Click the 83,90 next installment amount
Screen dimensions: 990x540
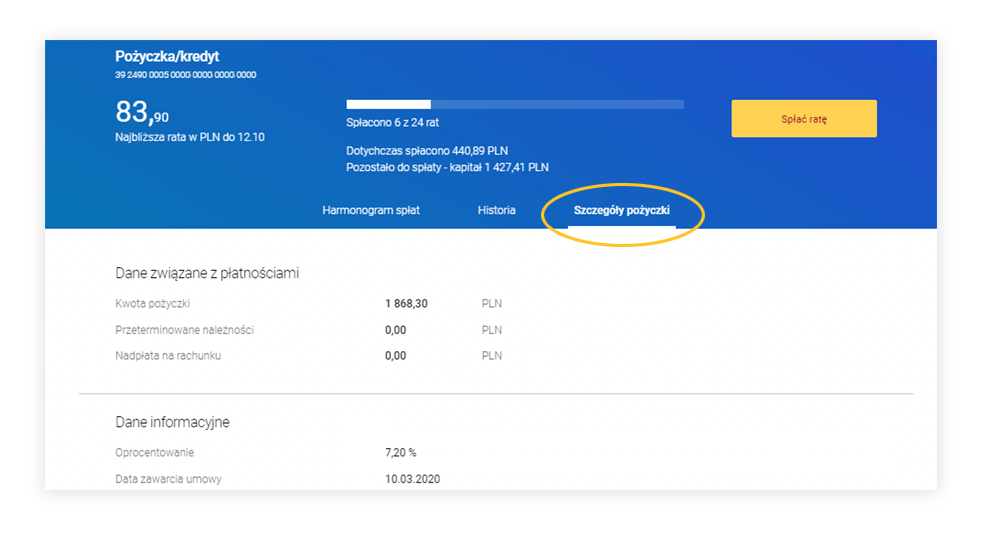coord(142,112)
